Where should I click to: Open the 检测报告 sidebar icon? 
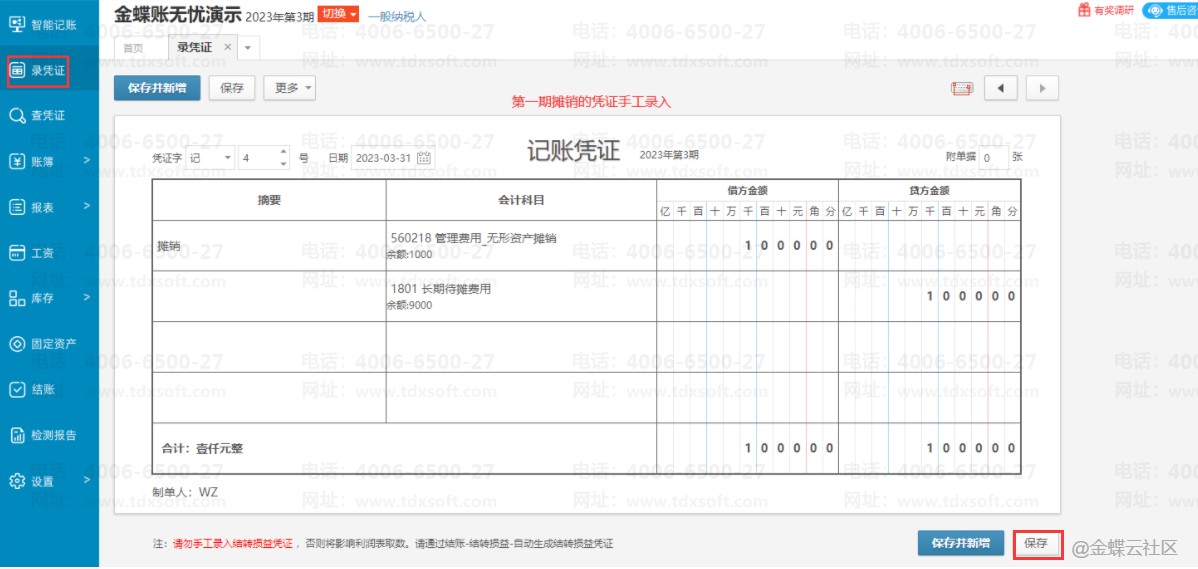(17, 435)
